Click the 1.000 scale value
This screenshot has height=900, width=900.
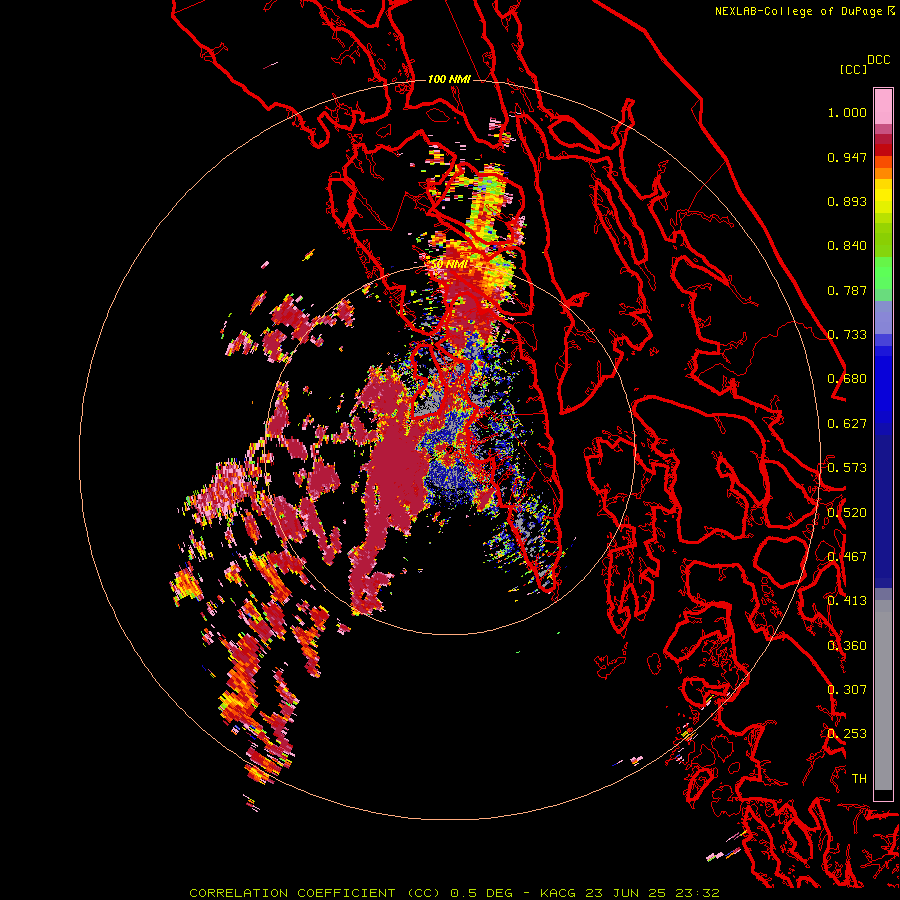click(x=847, y=112)
